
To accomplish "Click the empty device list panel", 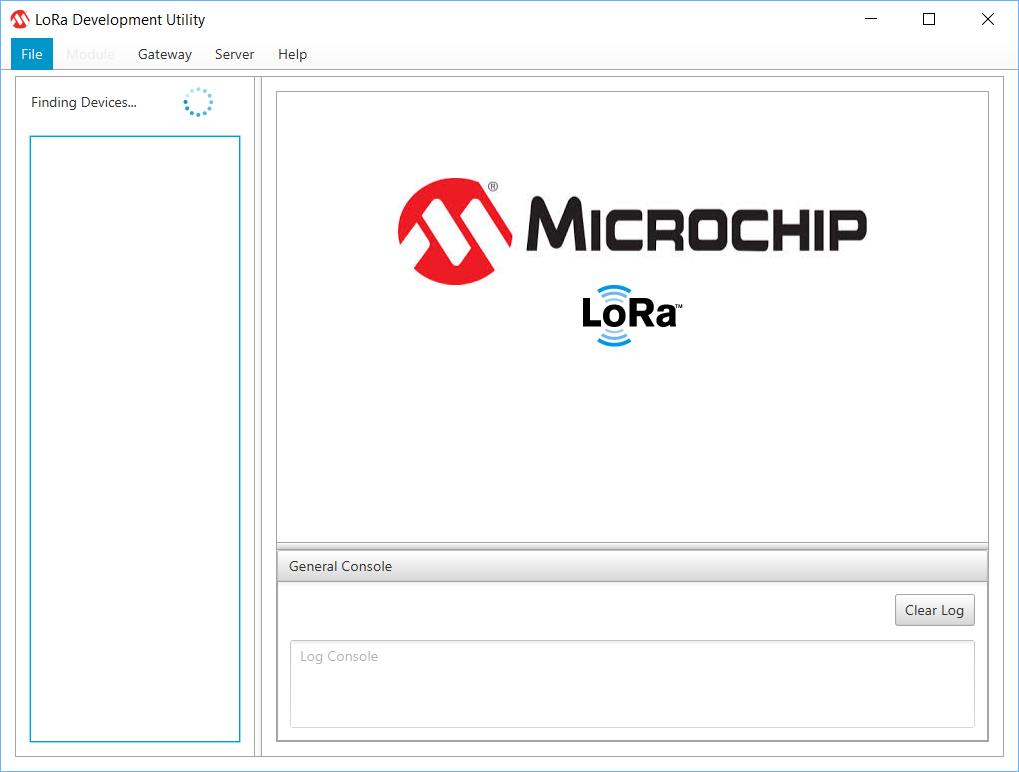I will click(135, 439).
